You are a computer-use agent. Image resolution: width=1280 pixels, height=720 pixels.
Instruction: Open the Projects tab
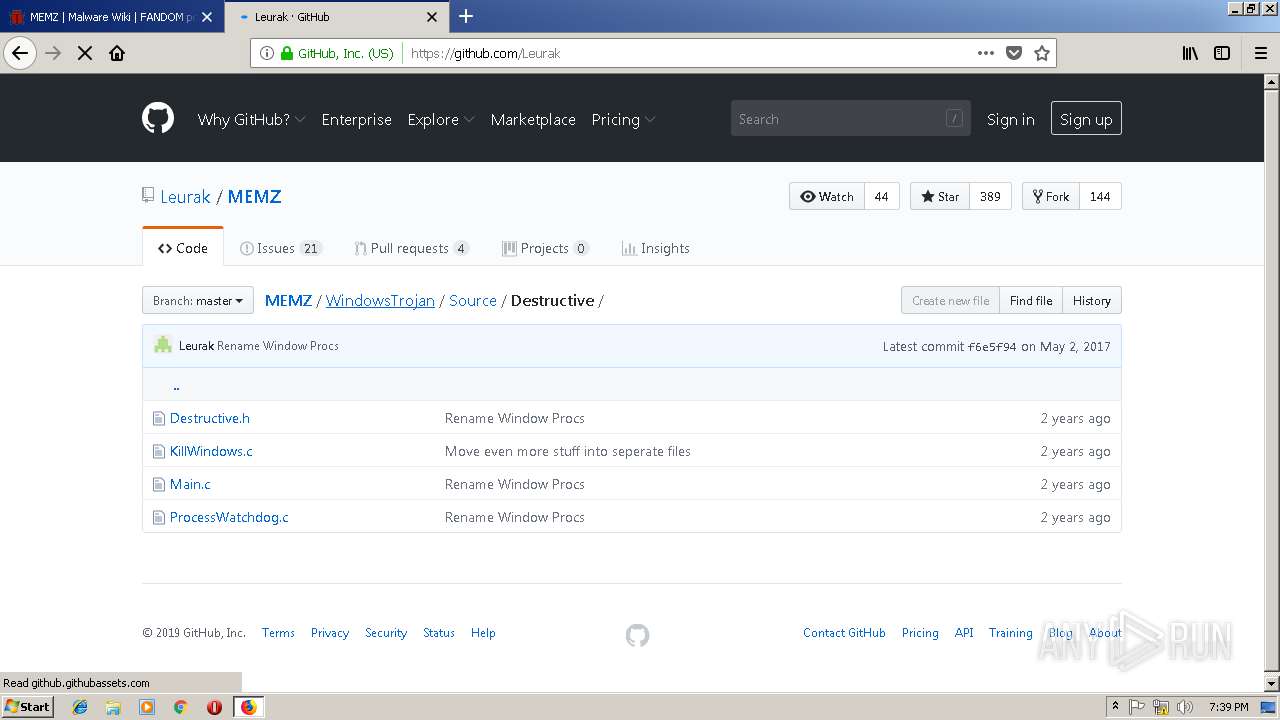(x=545, y=248)
